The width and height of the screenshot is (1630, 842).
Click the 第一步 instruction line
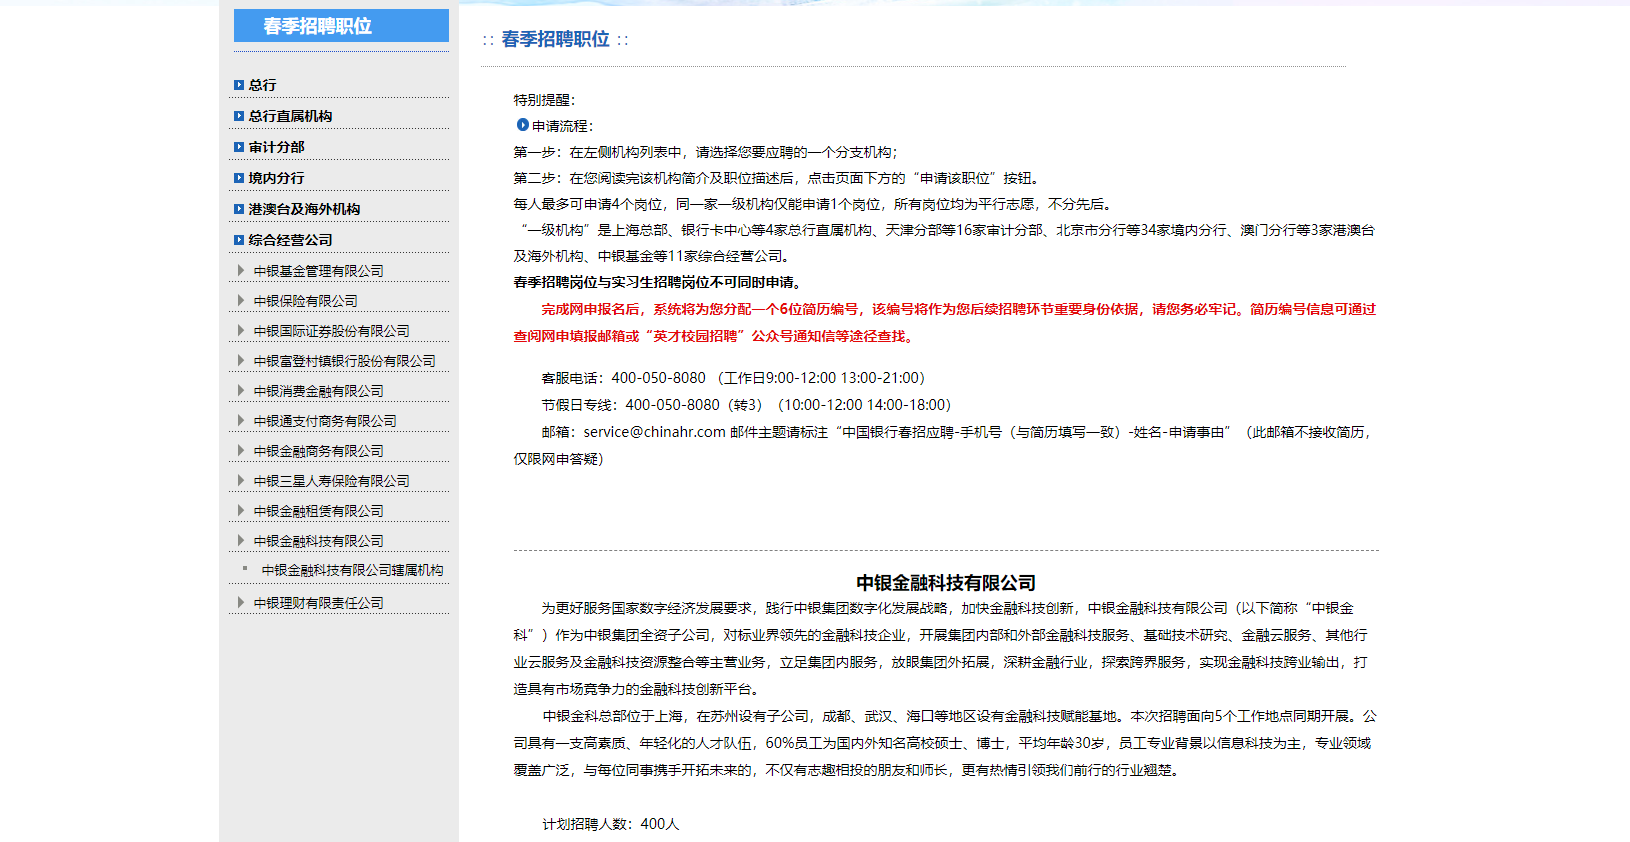[705, 152]
